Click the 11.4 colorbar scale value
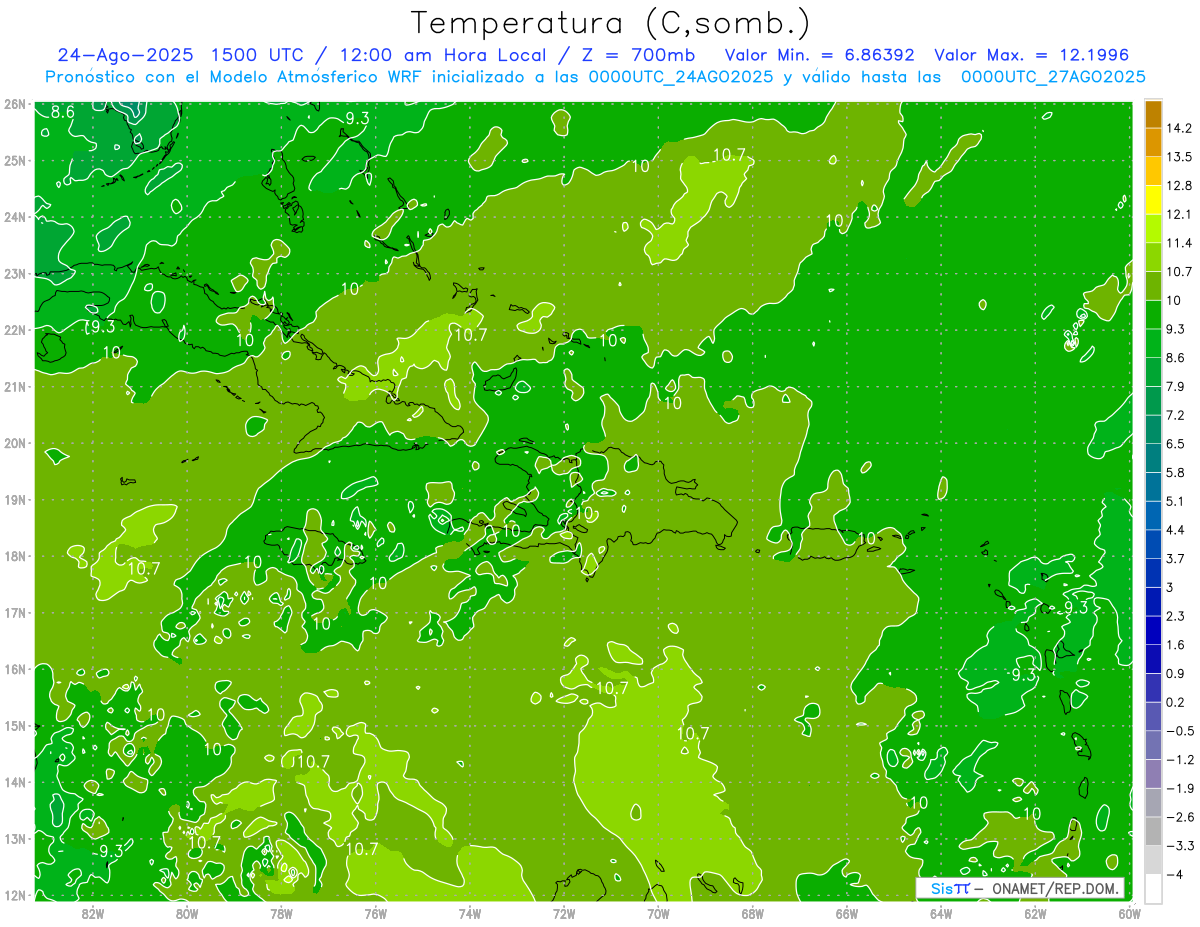Viewport: 1200px width, 927px height. point(1179,243)
